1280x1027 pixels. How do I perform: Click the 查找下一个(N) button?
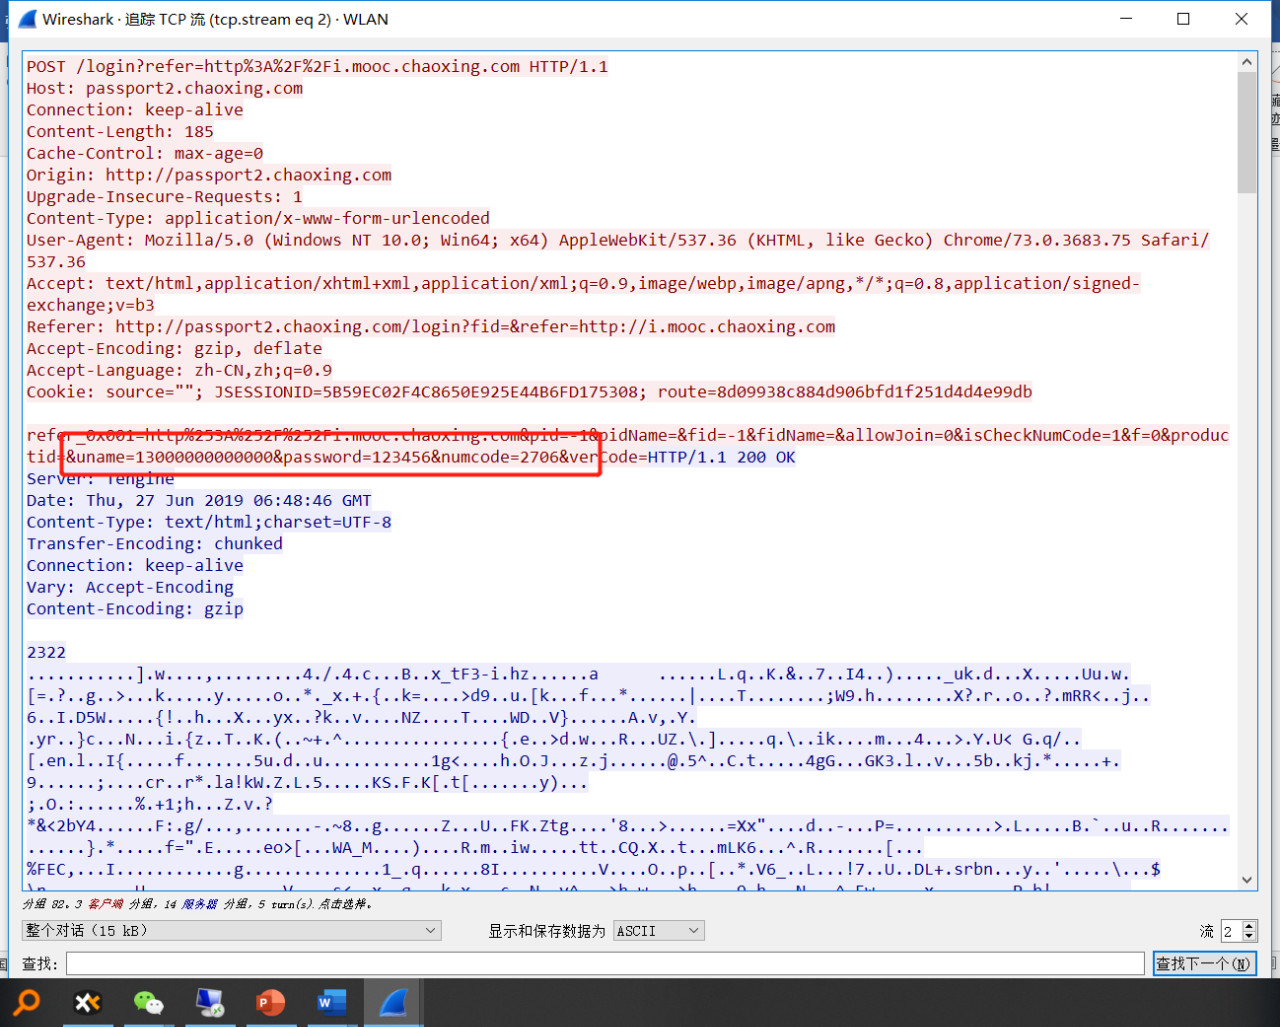click(x=1204, y=963)
